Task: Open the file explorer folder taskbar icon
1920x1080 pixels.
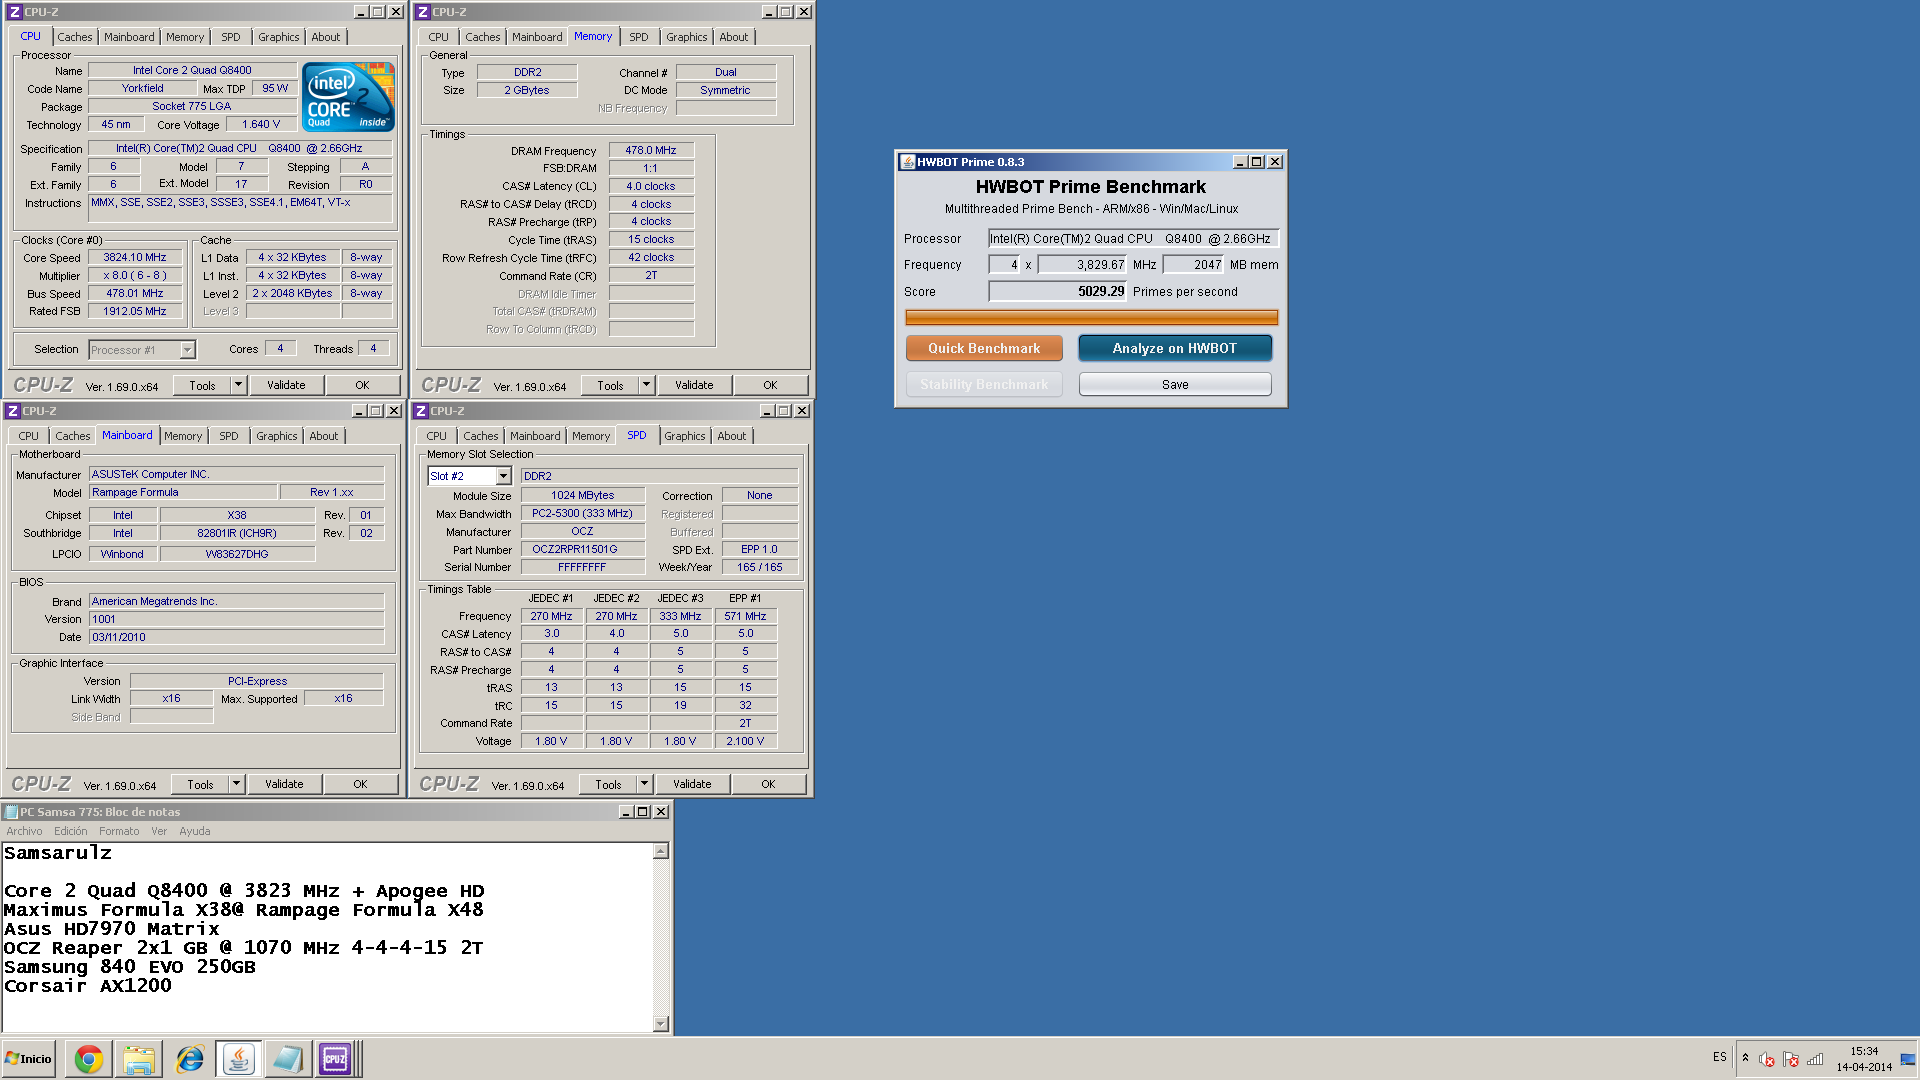Action: 139,1059
